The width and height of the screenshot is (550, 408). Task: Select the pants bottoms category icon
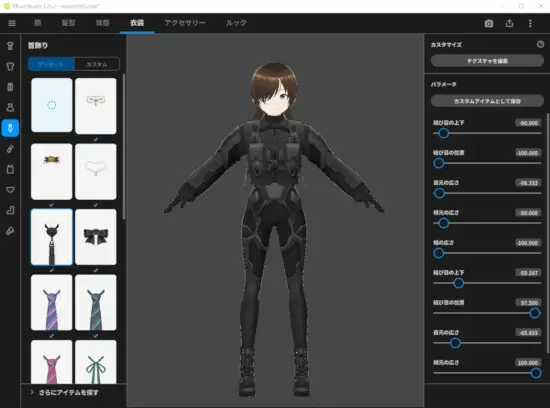click(x=10, y=87)
